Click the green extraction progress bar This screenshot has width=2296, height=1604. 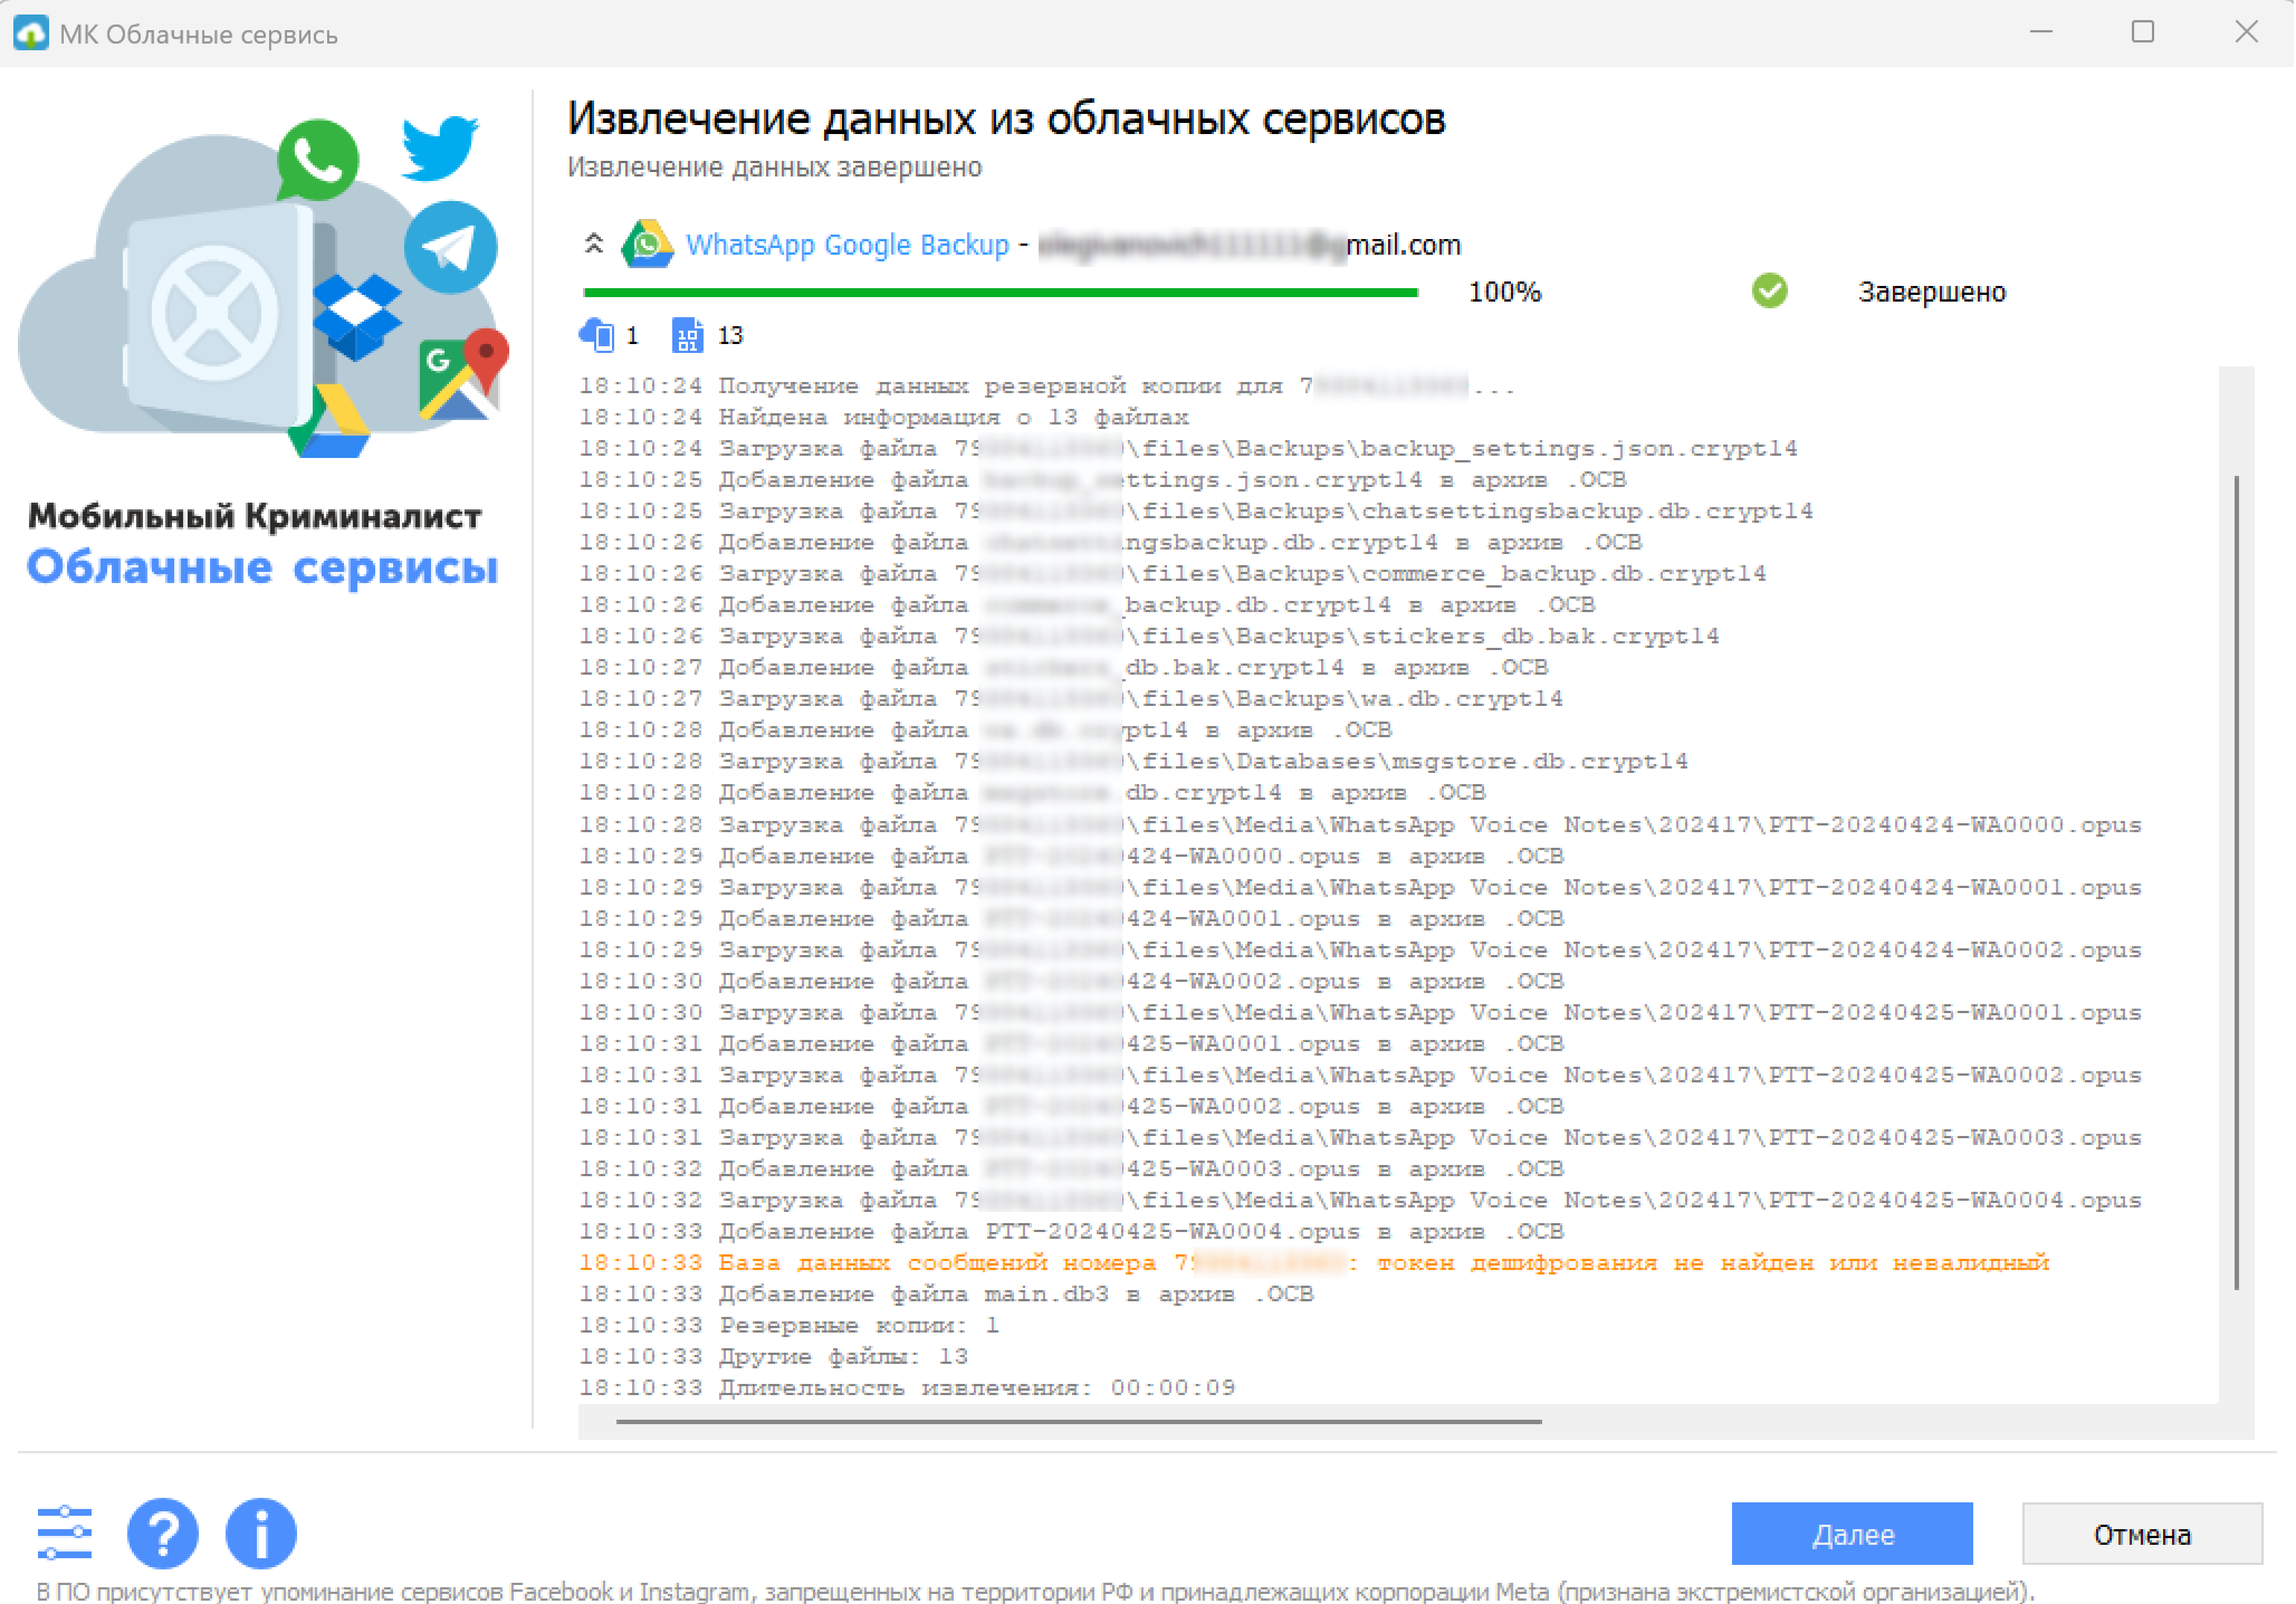point(1001,293)
